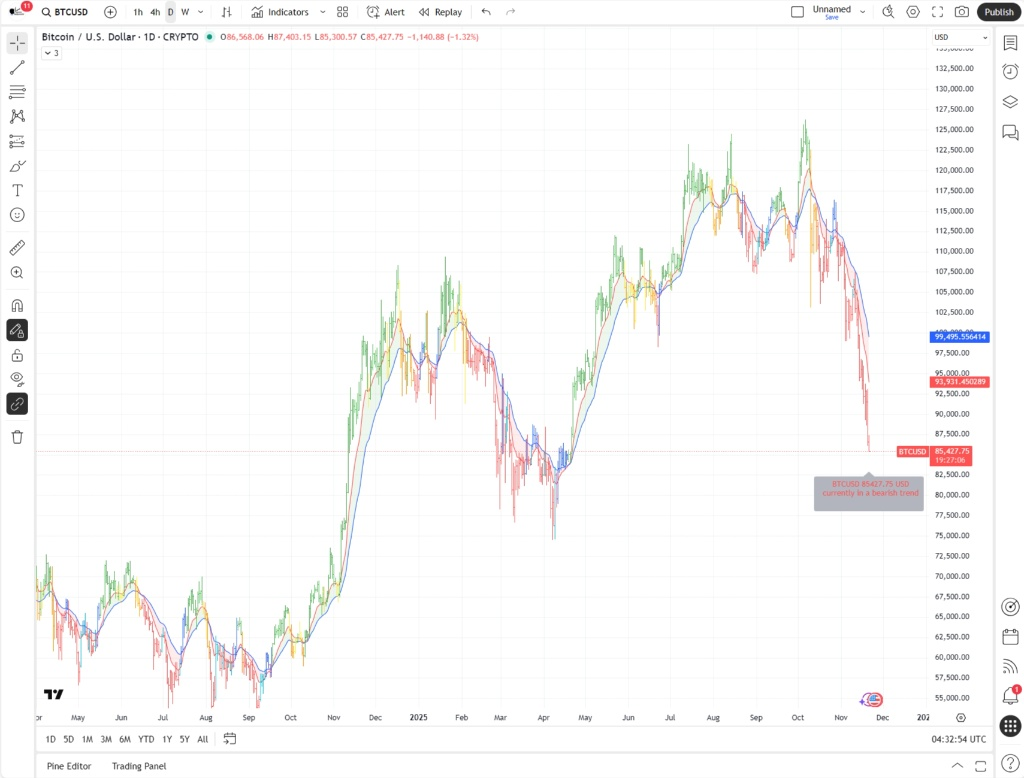Toggle magnet mode on
This screenshot has width=1024, height=778.
[x=16, y=305]
